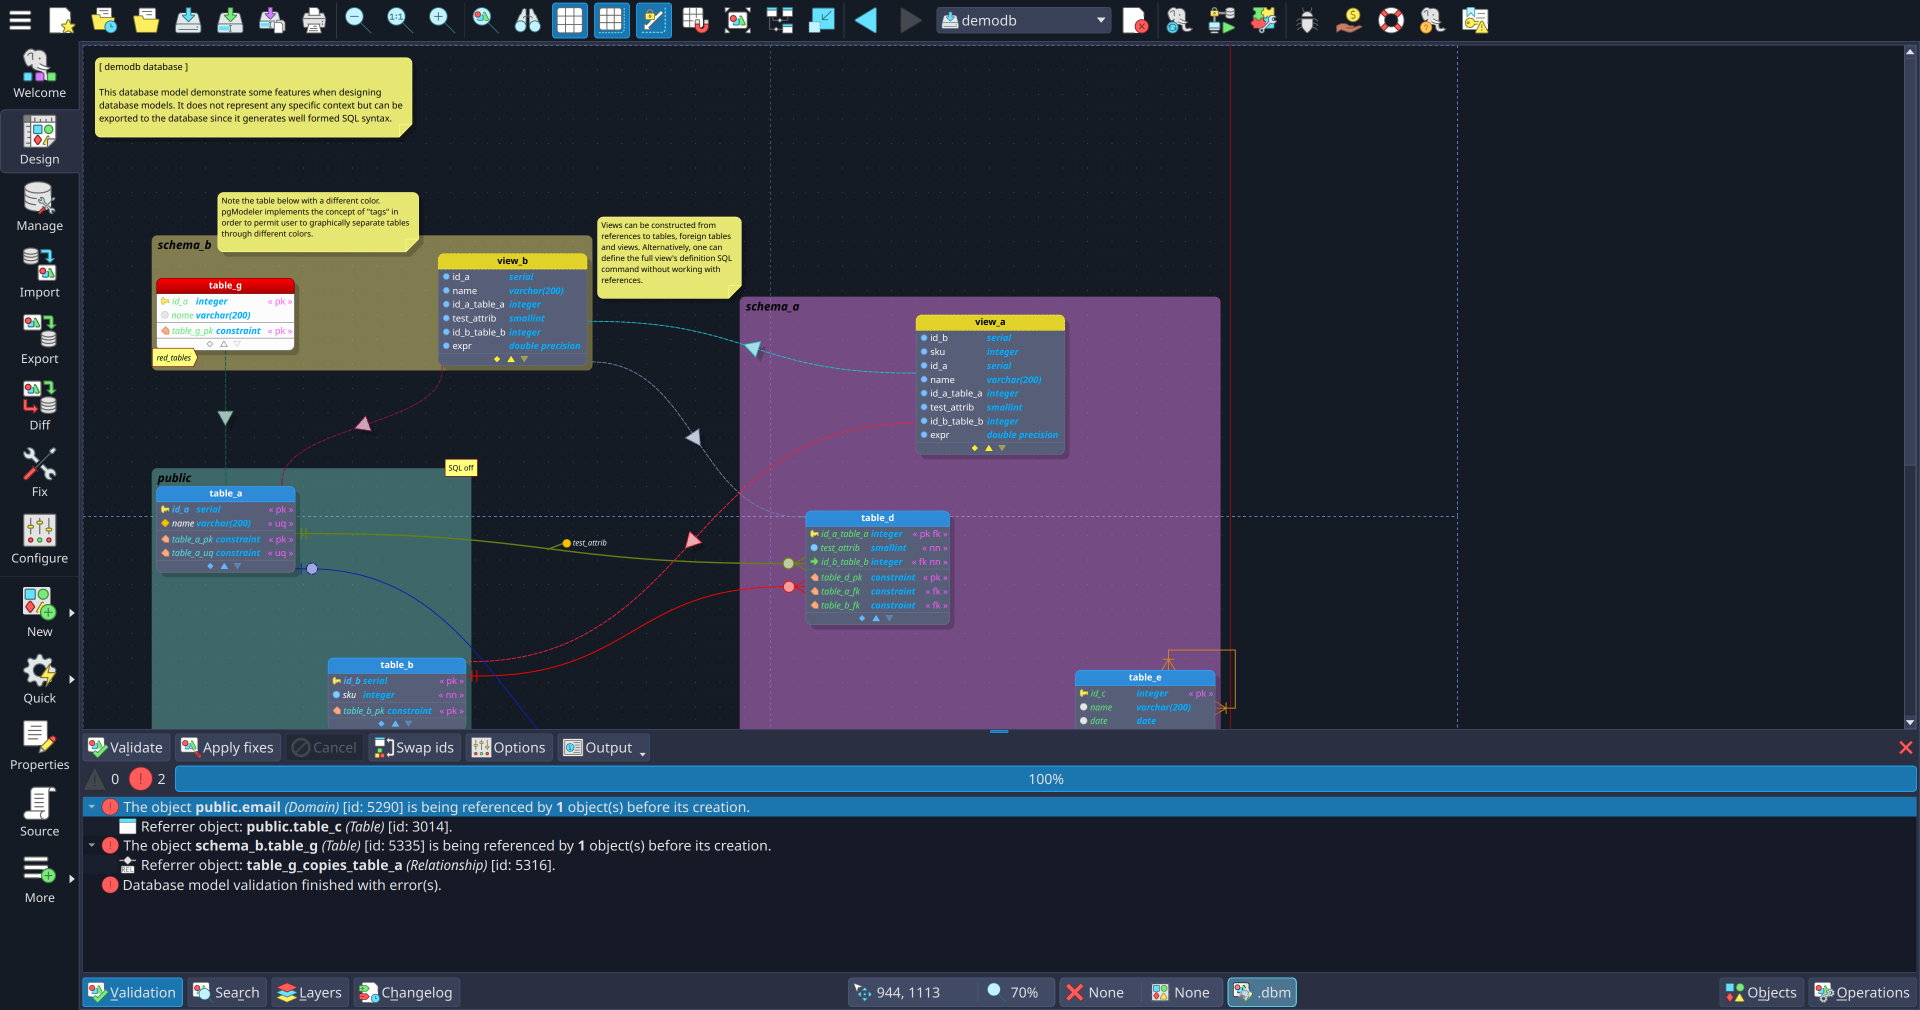Screen dimensions: 1920x1010
Task: Open the Diff tool in the sidebar
Action: coord(39,405)
